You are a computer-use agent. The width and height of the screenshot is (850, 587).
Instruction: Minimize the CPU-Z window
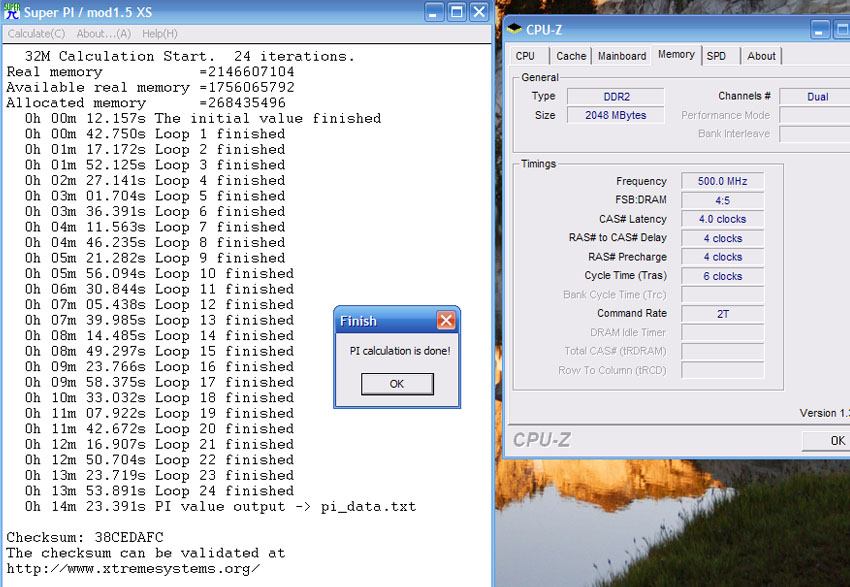(x=820, y=30)
